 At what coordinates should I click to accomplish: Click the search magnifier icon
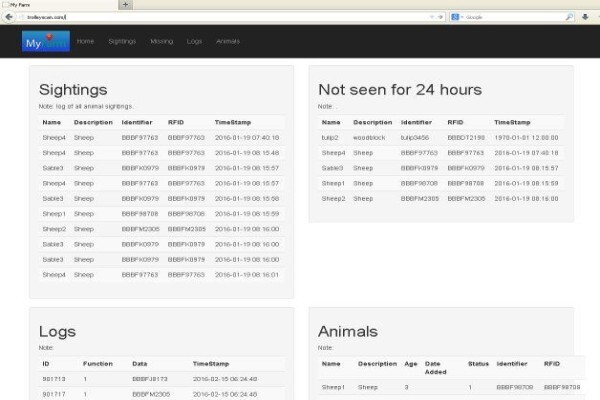569,17
